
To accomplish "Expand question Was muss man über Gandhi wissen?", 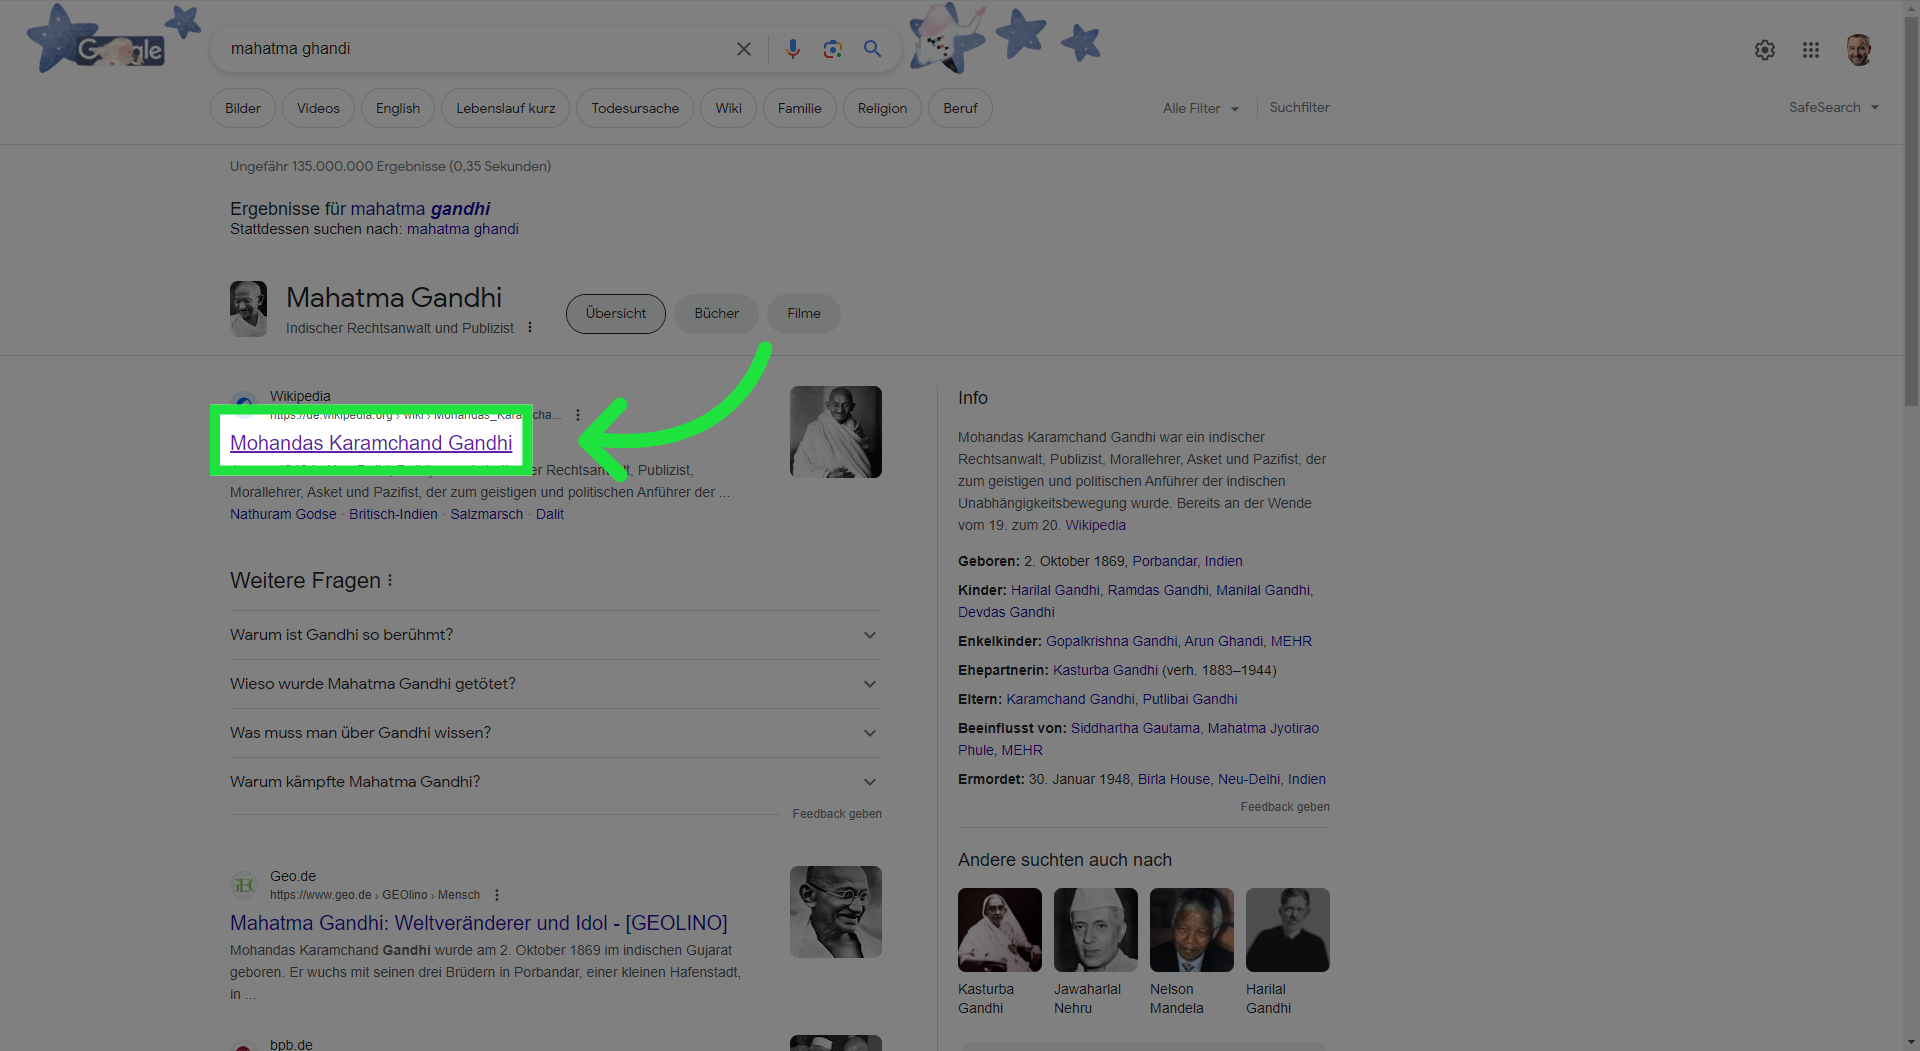I will tap(556, 733).
